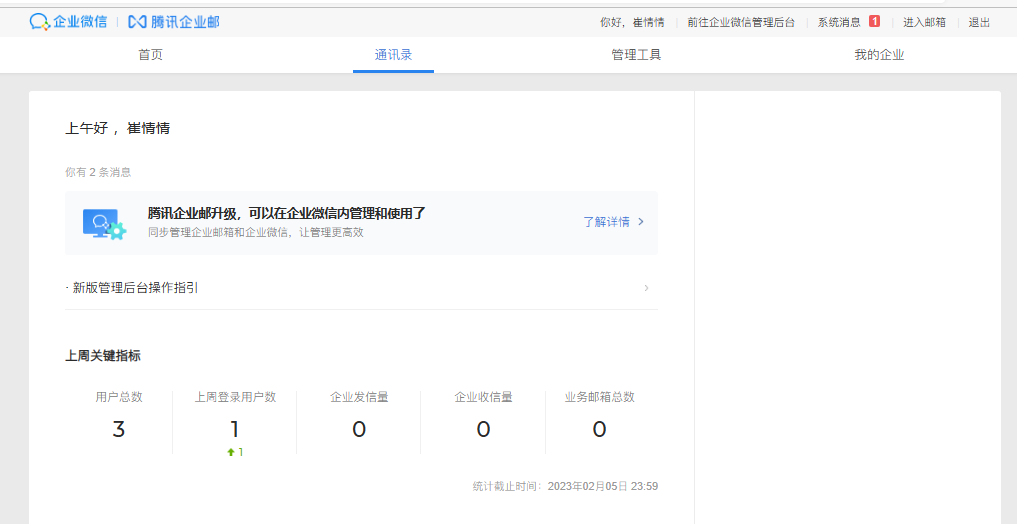Go to the 我的企业 tab

[879, 55]
